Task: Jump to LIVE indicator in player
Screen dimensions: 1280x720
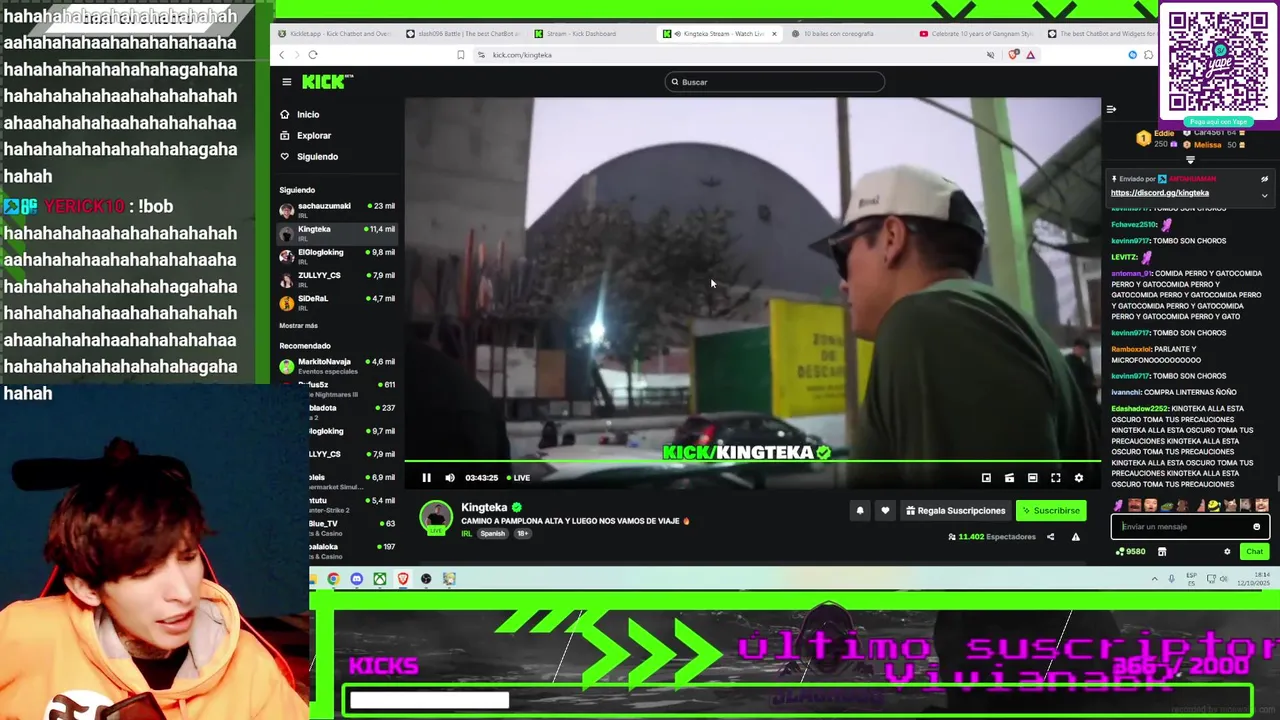Action: coord(518,478)
